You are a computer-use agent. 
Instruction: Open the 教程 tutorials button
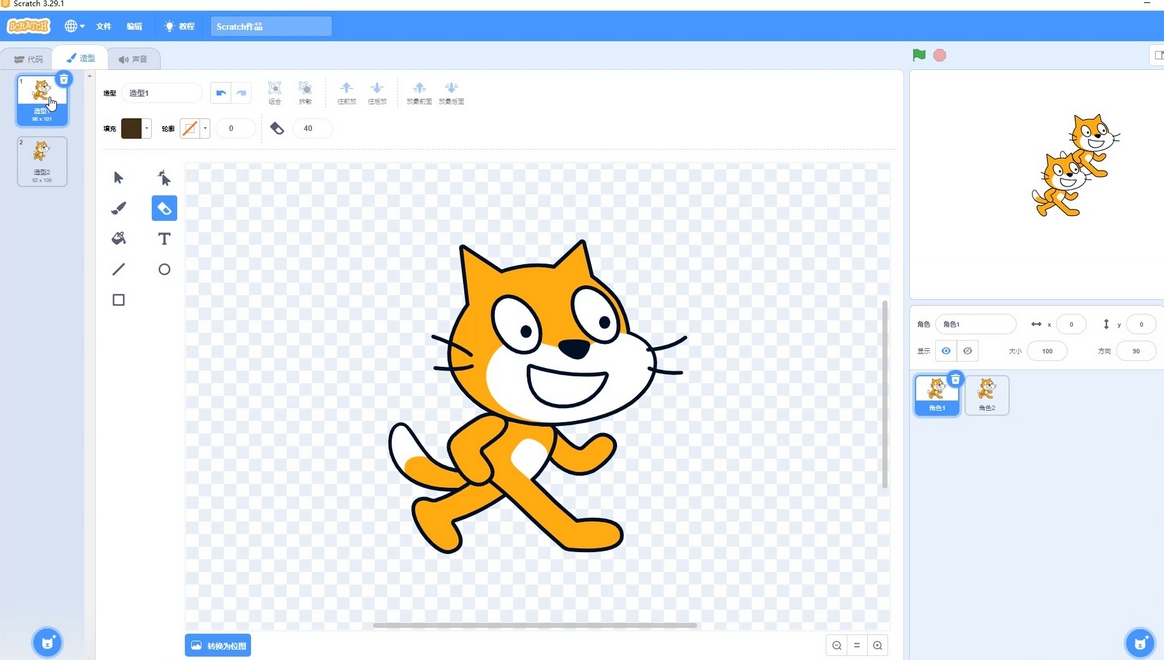tap(179, 26)
